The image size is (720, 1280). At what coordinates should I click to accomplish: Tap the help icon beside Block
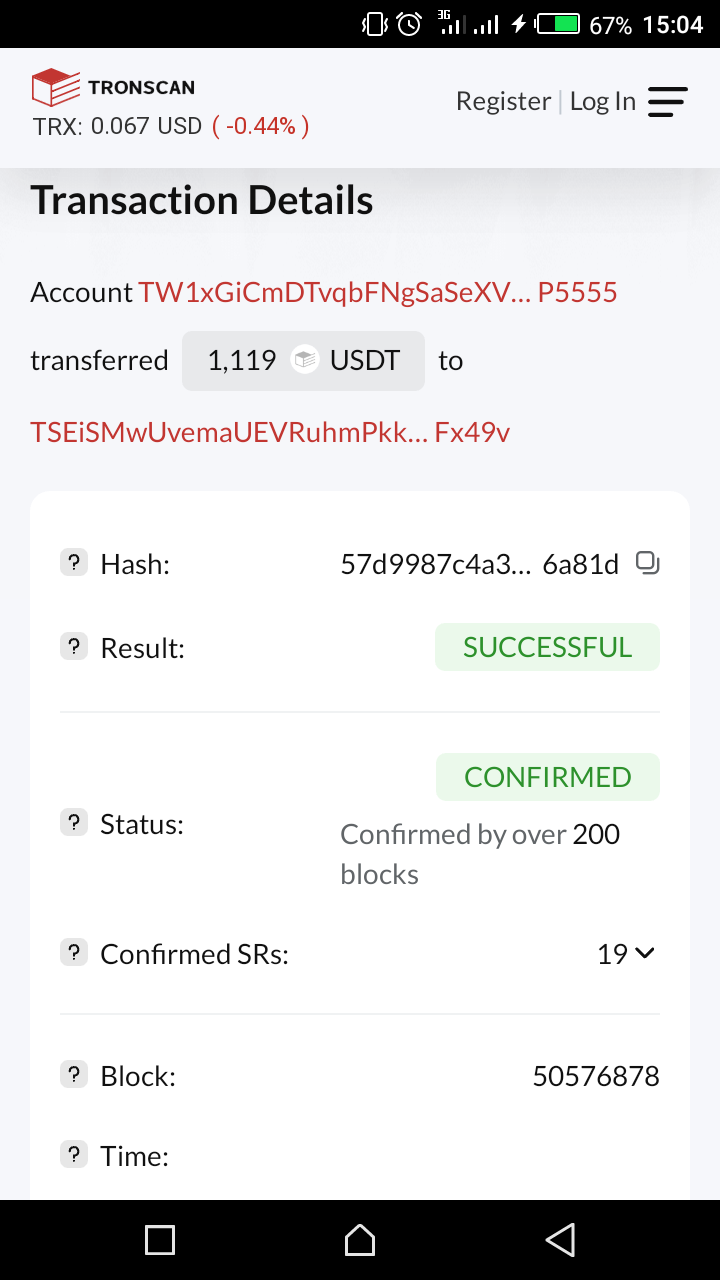[x=74, y=1075]
